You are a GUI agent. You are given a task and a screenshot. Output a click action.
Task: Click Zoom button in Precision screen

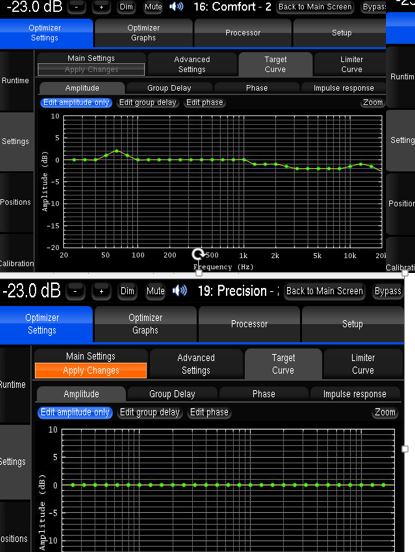(385, 412)
